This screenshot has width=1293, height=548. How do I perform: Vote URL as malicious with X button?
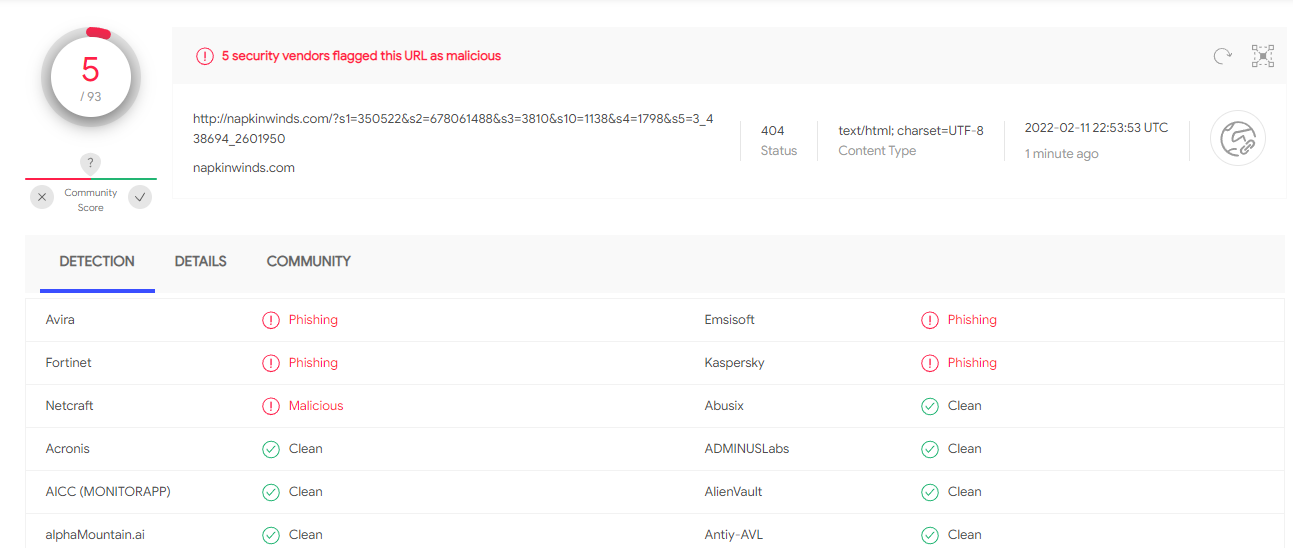42,198
